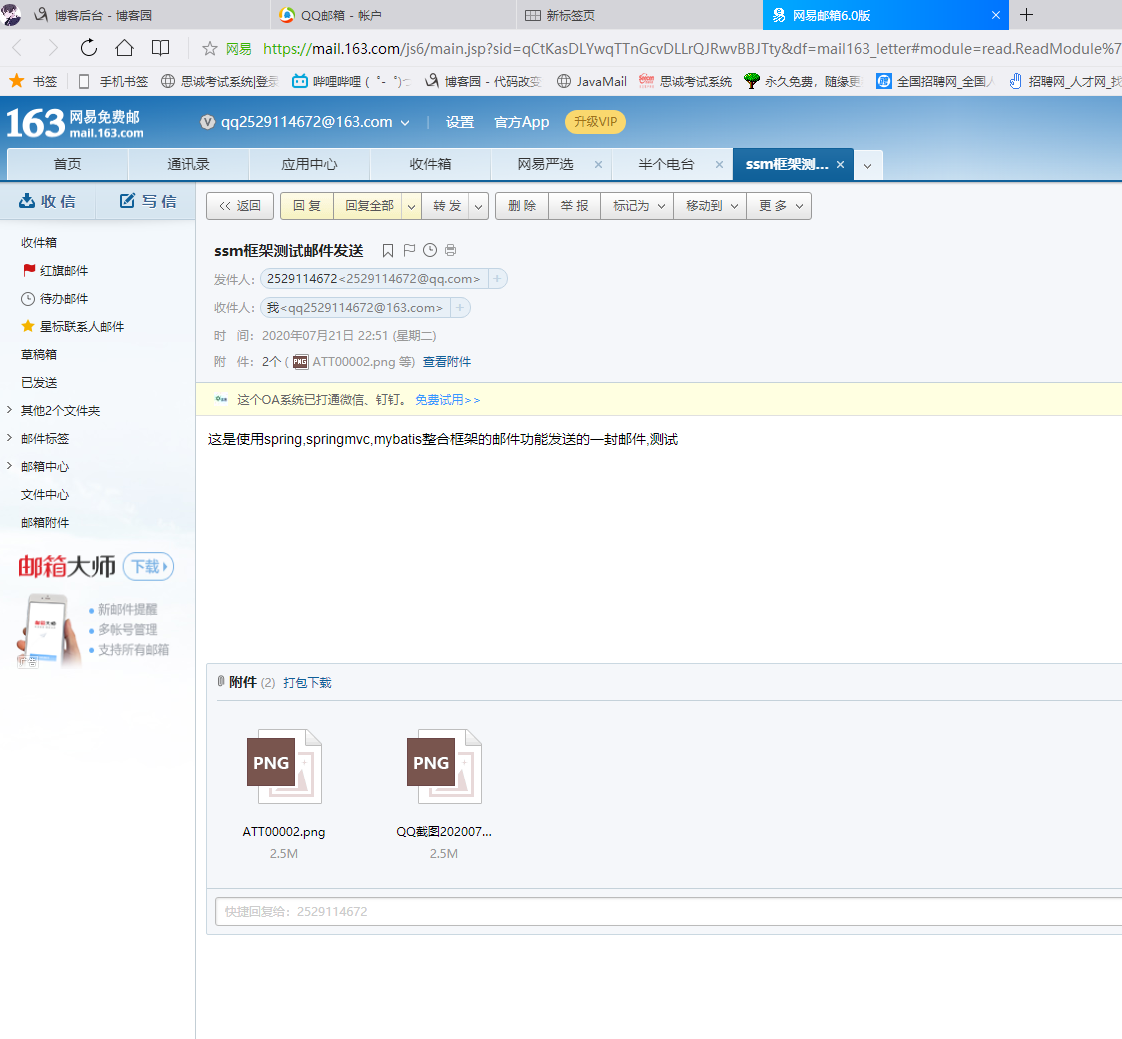Open 邮箱附件 in sidebar

pos(44,522)
